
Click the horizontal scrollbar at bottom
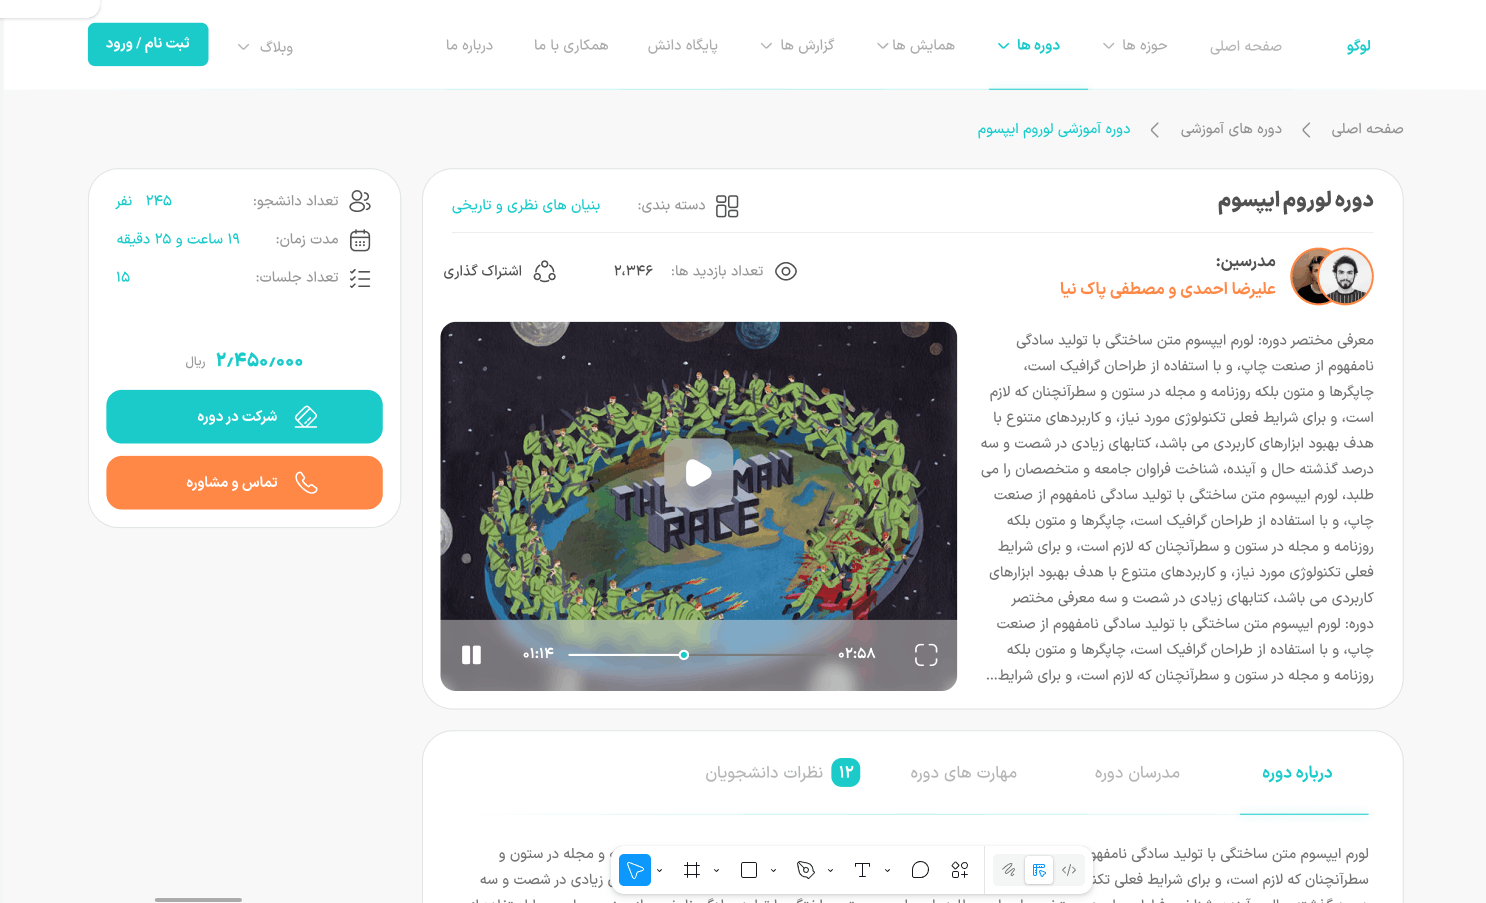tap(198, 900)
